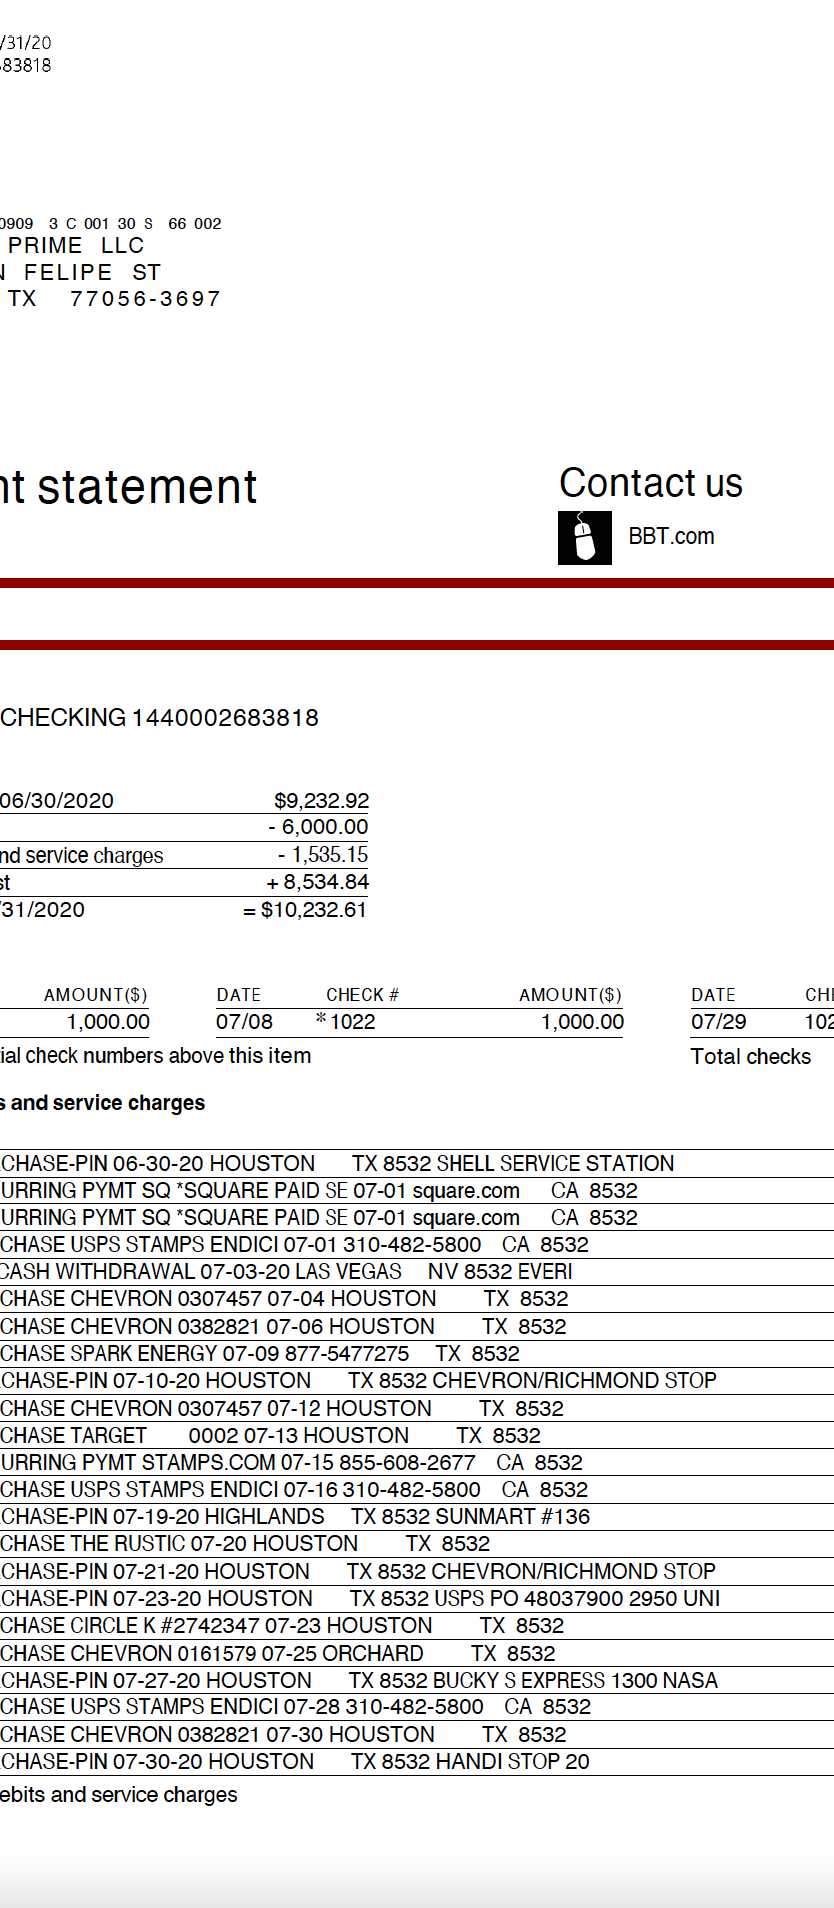Select the 1,000.00 amount in check 1022 row
834x1908 pixels.
pos(582,1022)
